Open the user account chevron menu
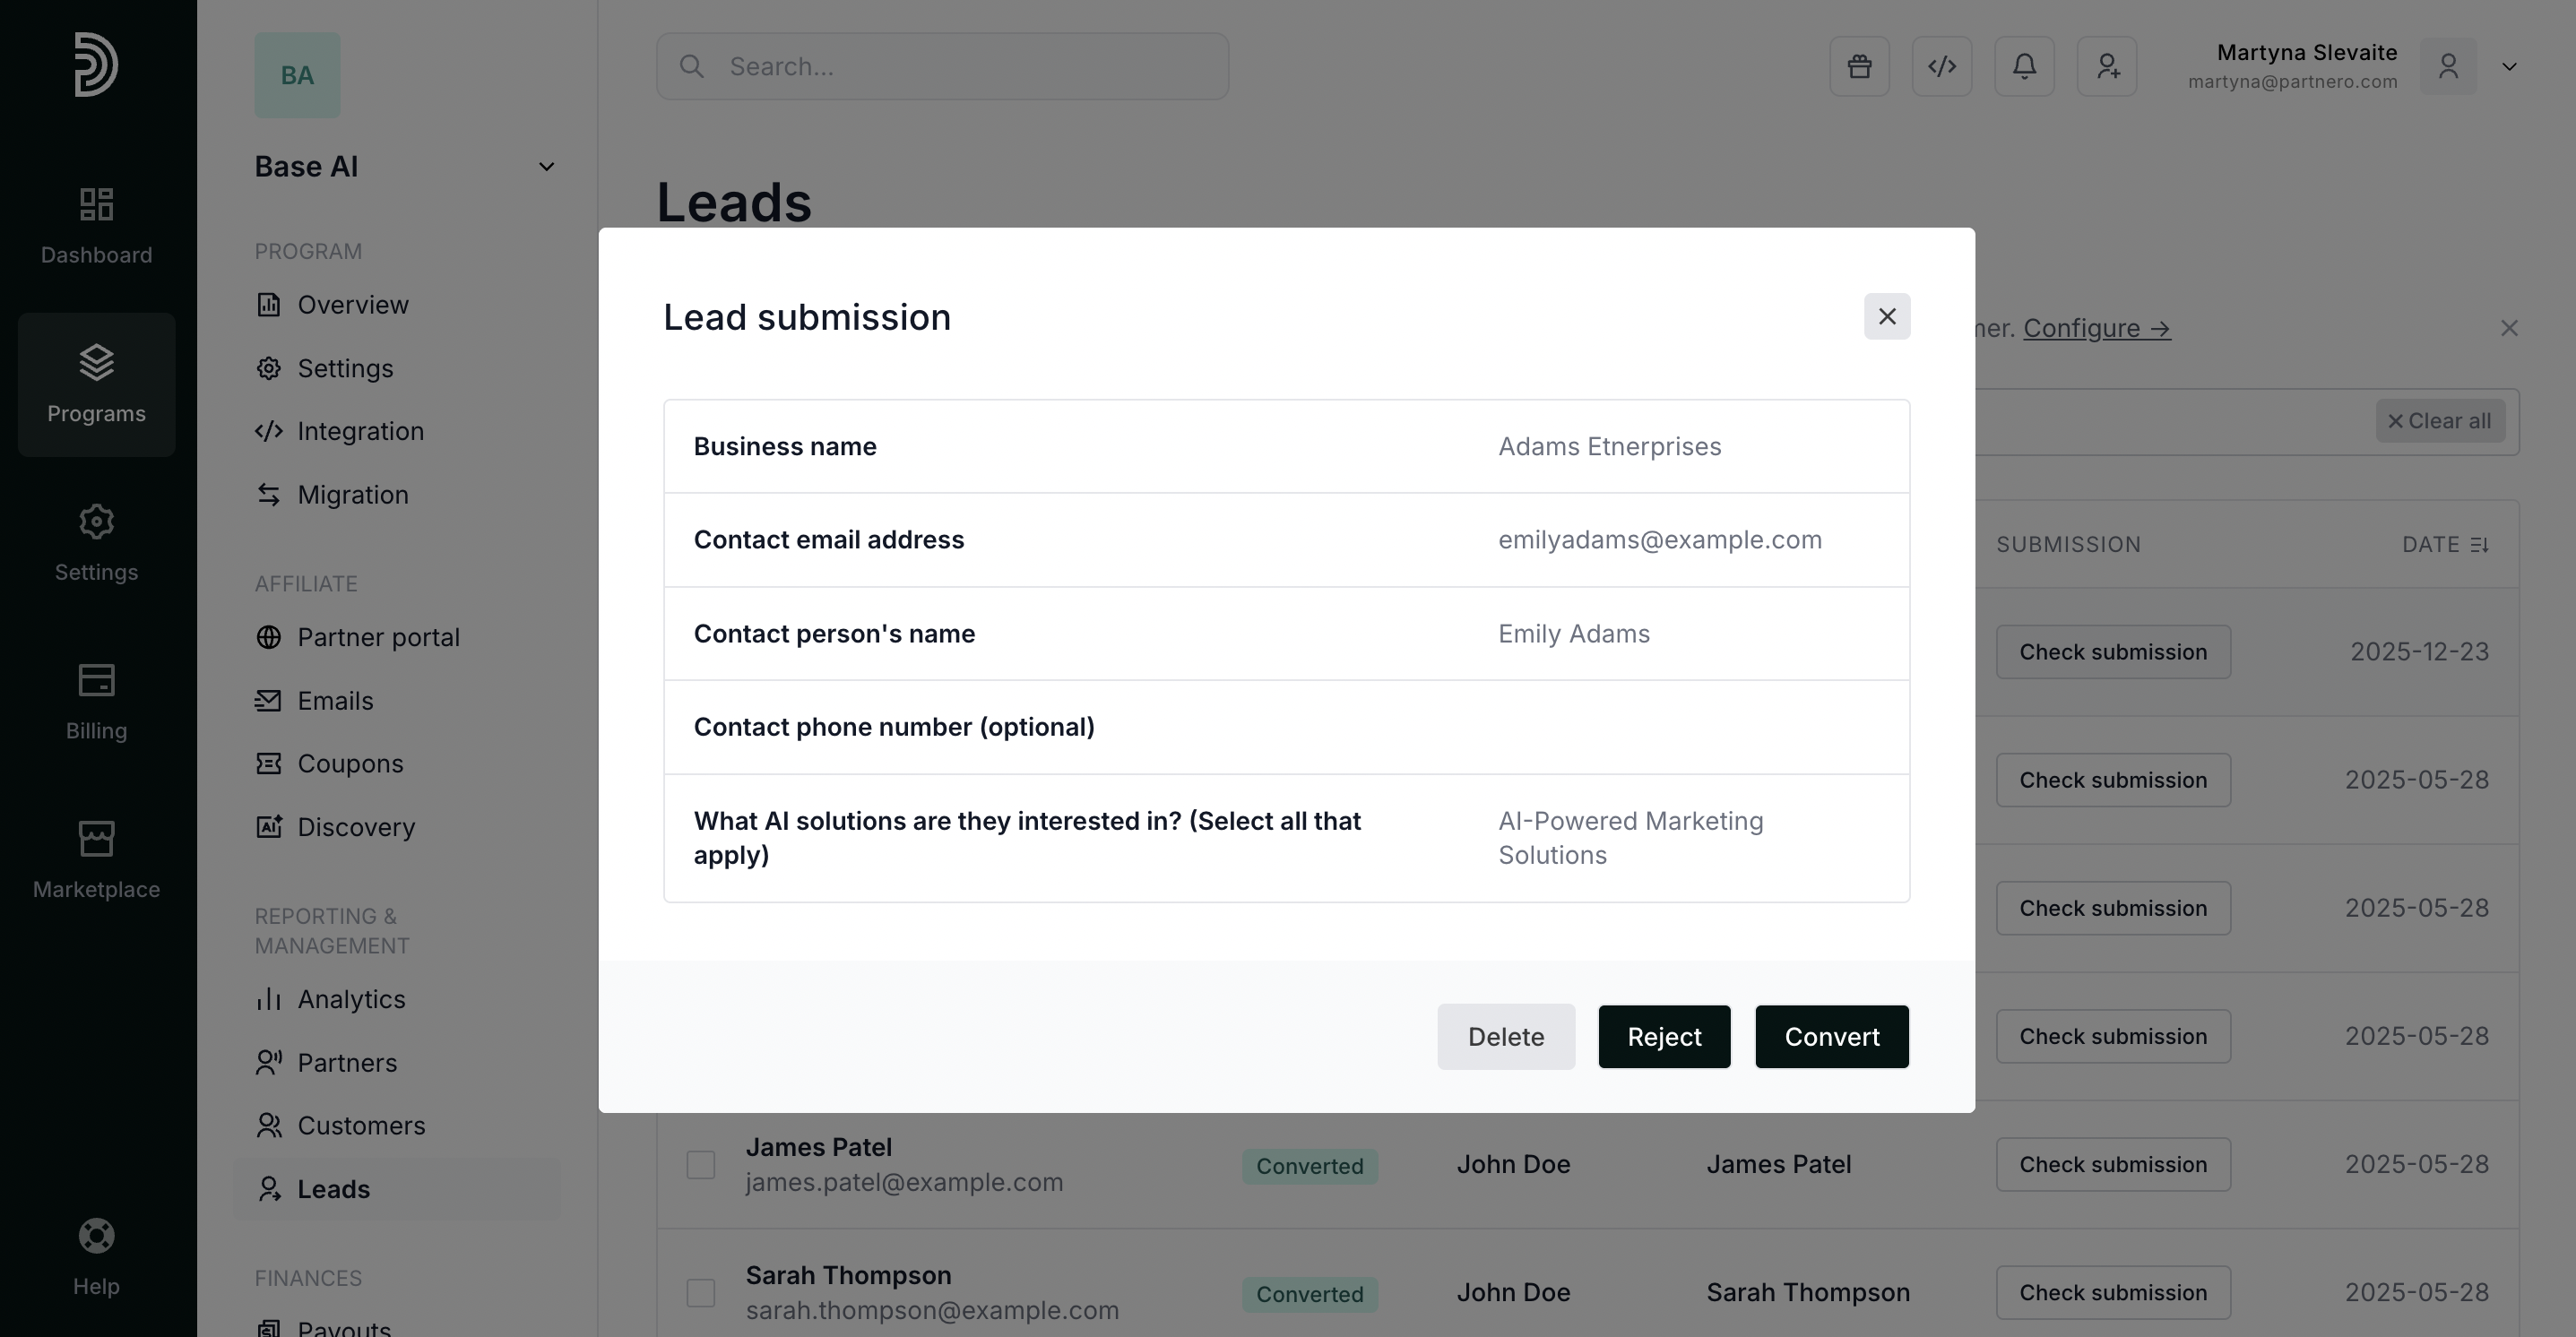 pyautogui.click(x=2508, y=67)
